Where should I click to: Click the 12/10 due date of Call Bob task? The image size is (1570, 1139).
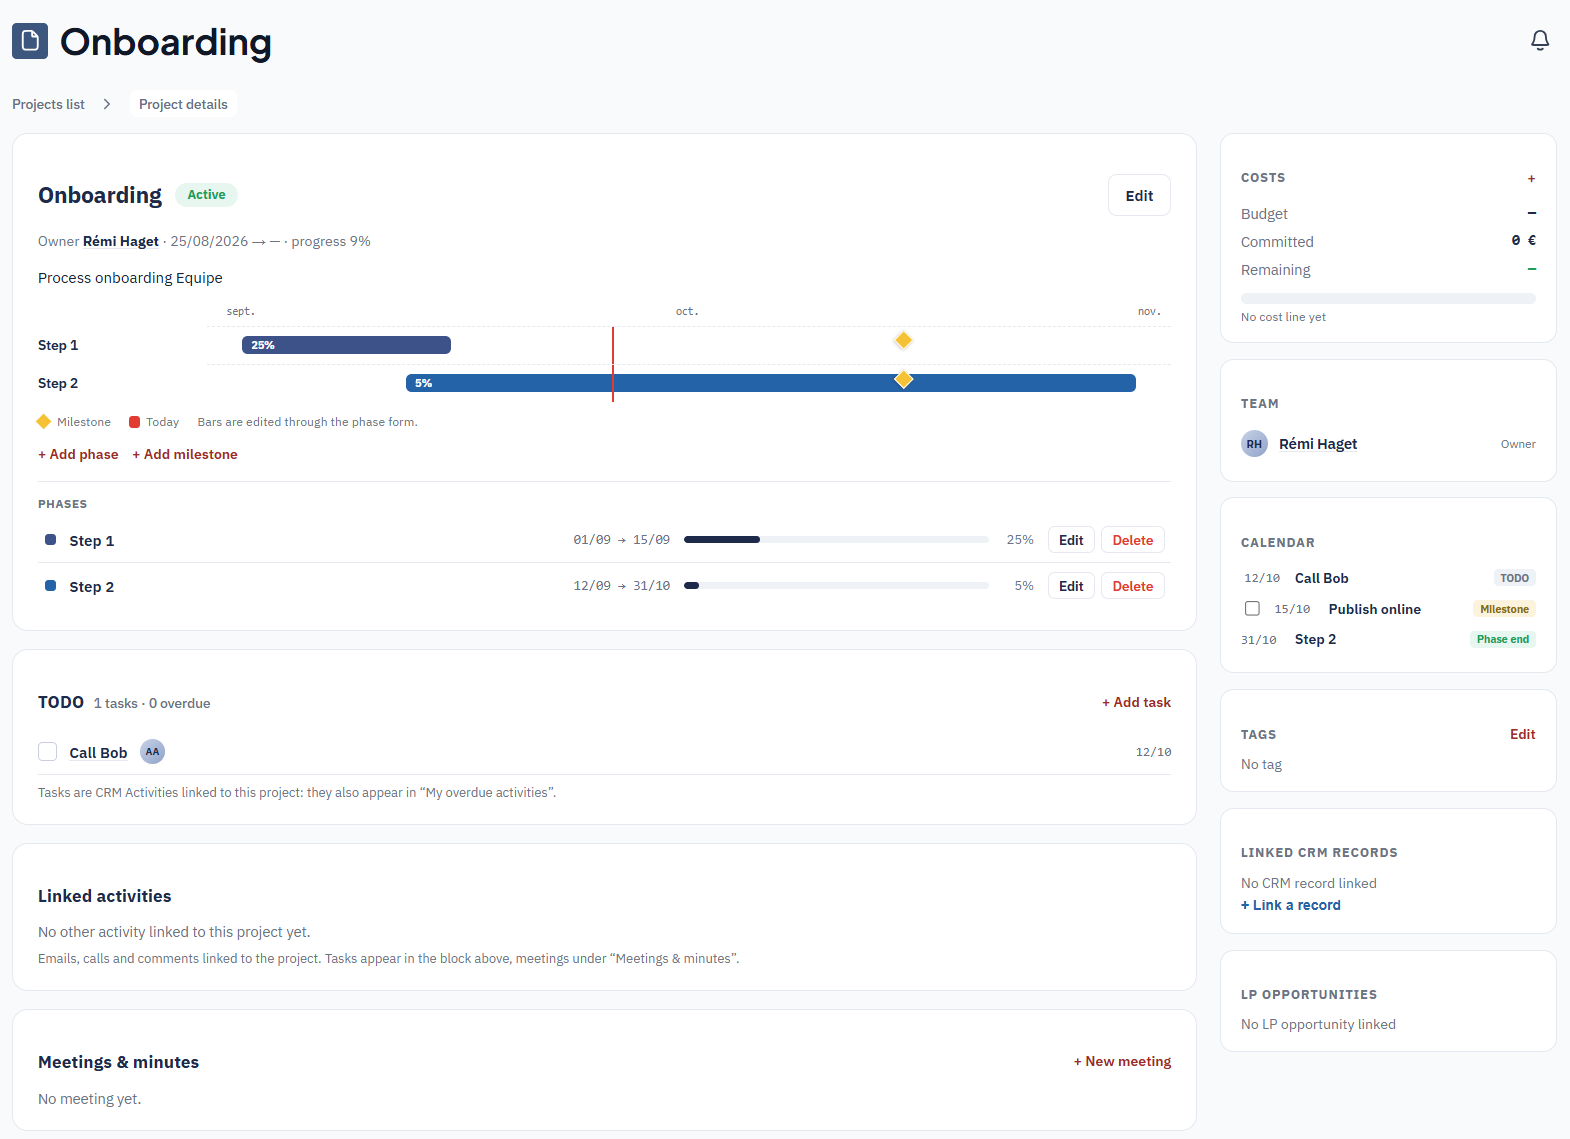(1153, 752)
